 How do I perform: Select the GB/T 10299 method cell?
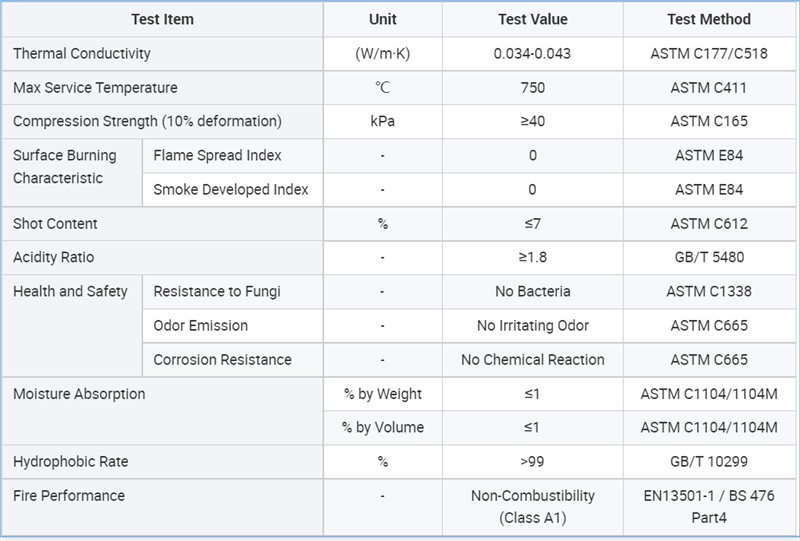click(x=708, y=462)
